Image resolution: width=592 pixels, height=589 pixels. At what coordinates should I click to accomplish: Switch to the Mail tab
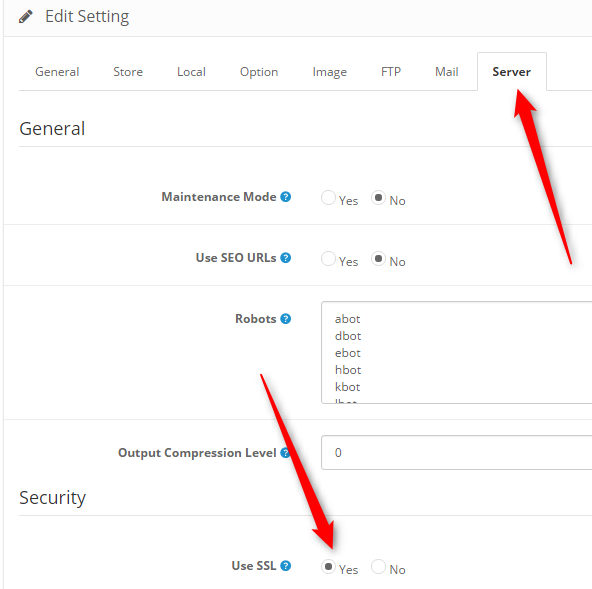point(447,72)
